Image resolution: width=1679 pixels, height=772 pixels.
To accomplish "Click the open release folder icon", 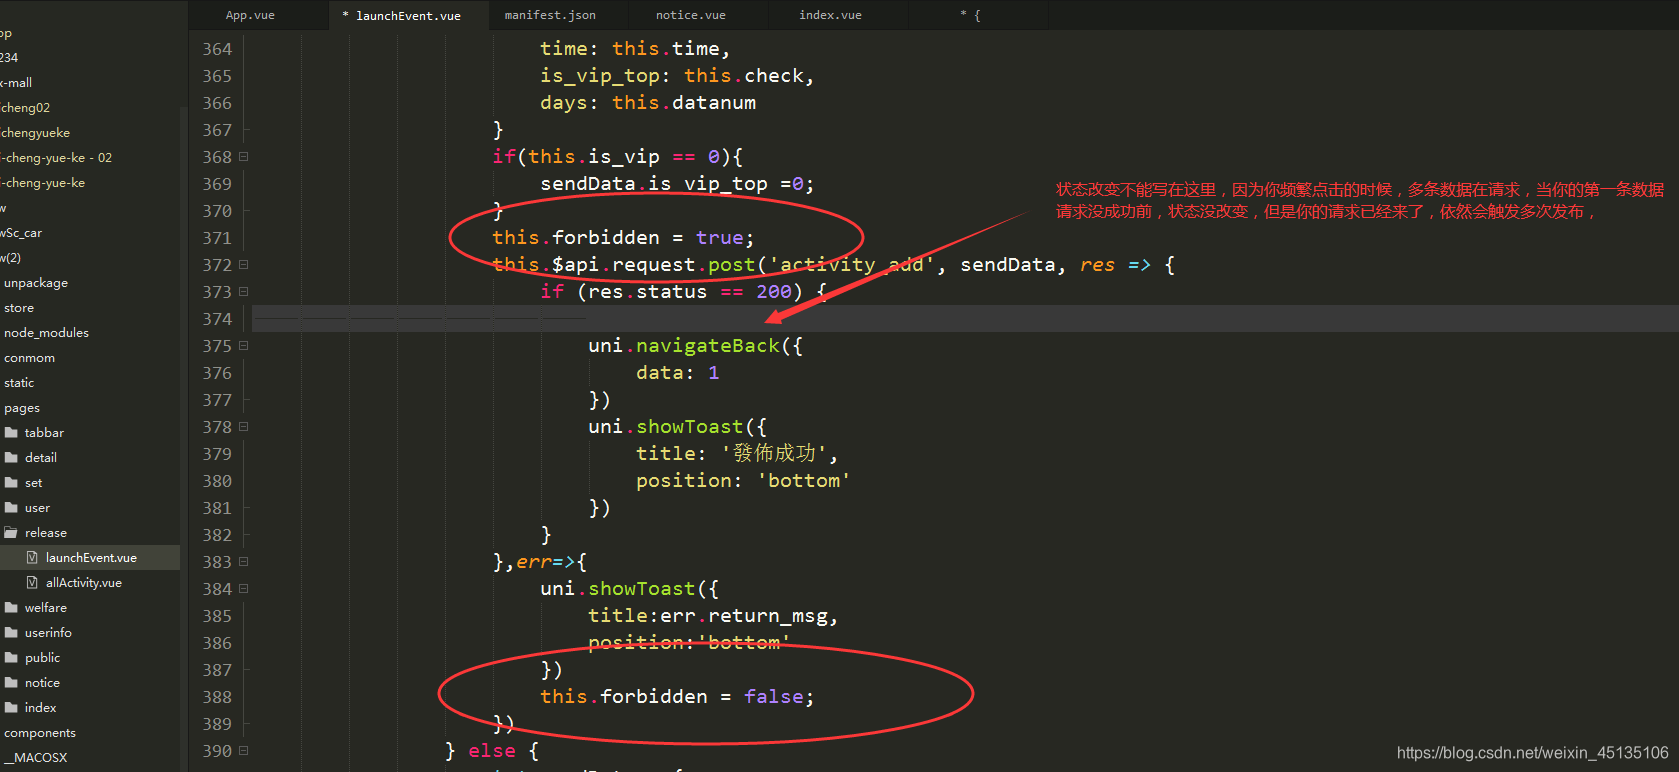I will tap(11, 533).
